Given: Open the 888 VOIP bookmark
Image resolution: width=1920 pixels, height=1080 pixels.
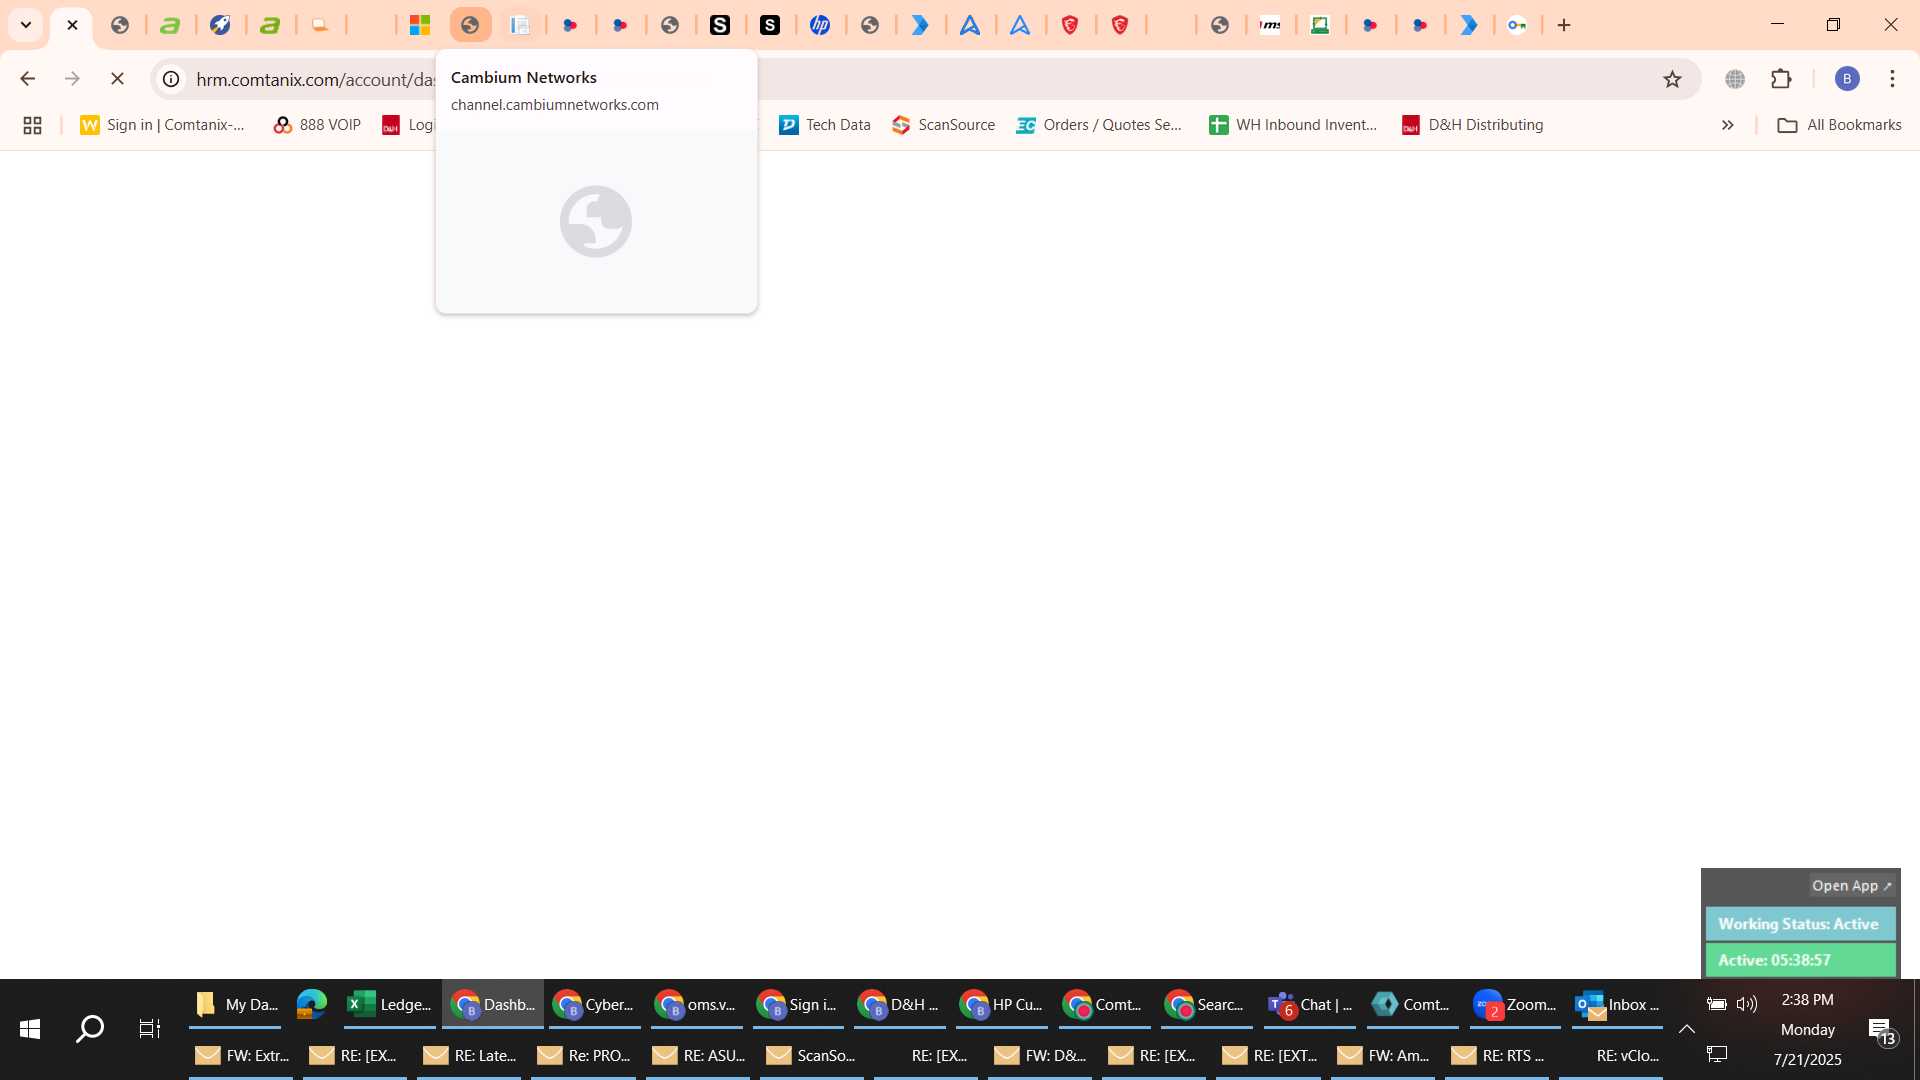Looking at the screenshot, I should tap(317, 125).
